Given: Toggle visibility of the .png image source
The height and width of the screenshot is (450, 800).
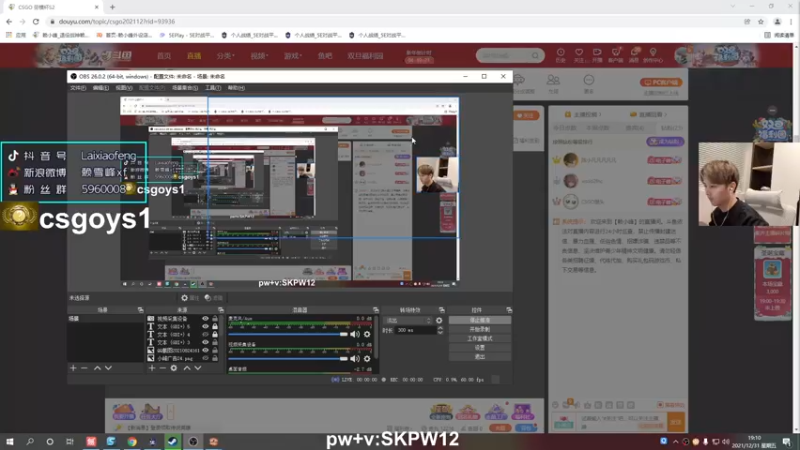Looking at the screenshot, I should point(205,358).
